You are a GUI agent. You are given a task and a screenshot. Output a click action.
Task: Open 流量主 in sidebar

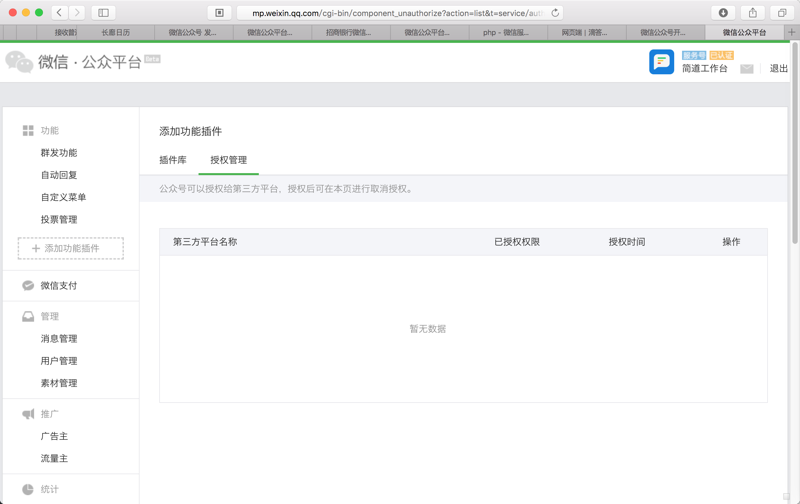(55, 459)
